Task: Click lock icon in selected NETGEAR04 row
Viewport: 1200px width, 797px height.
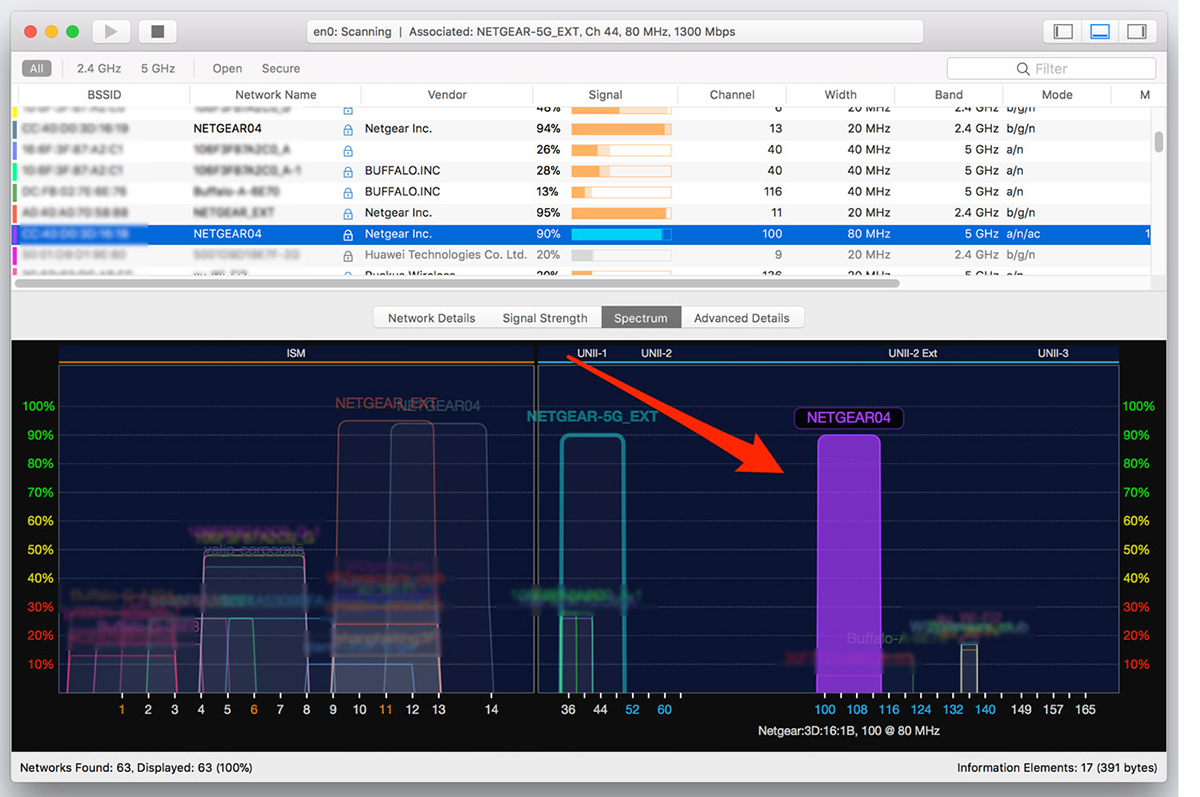Action: pos(348,234)
